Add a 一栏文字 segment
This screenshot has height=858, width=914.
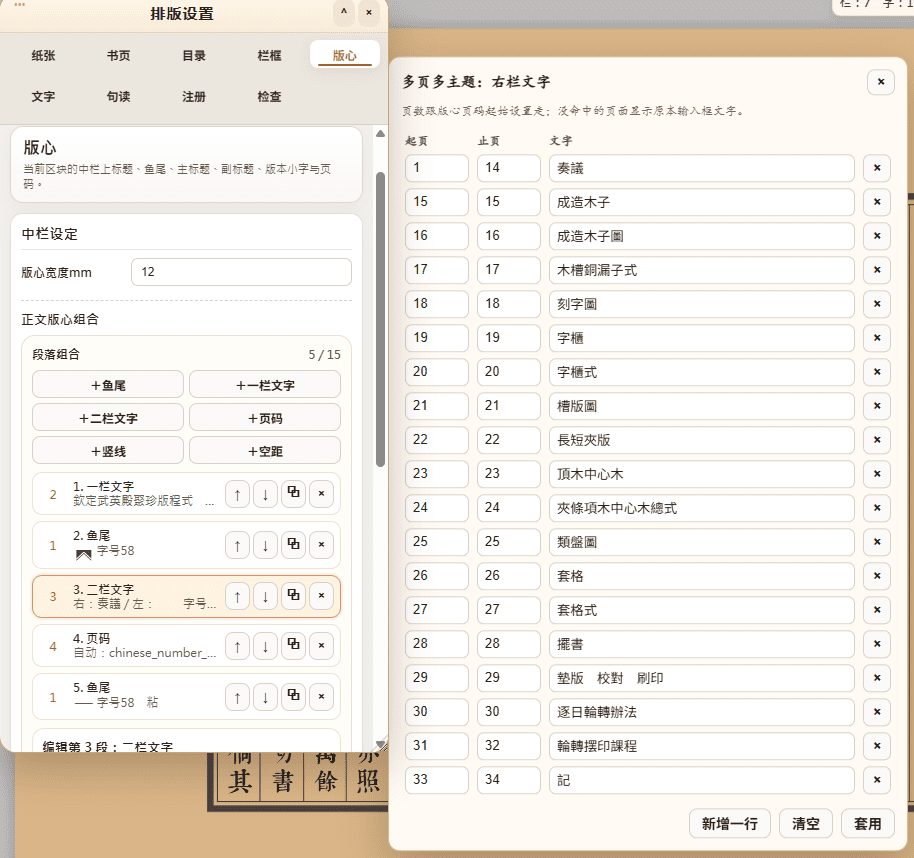pyautogui.click(x=265, y=385)
